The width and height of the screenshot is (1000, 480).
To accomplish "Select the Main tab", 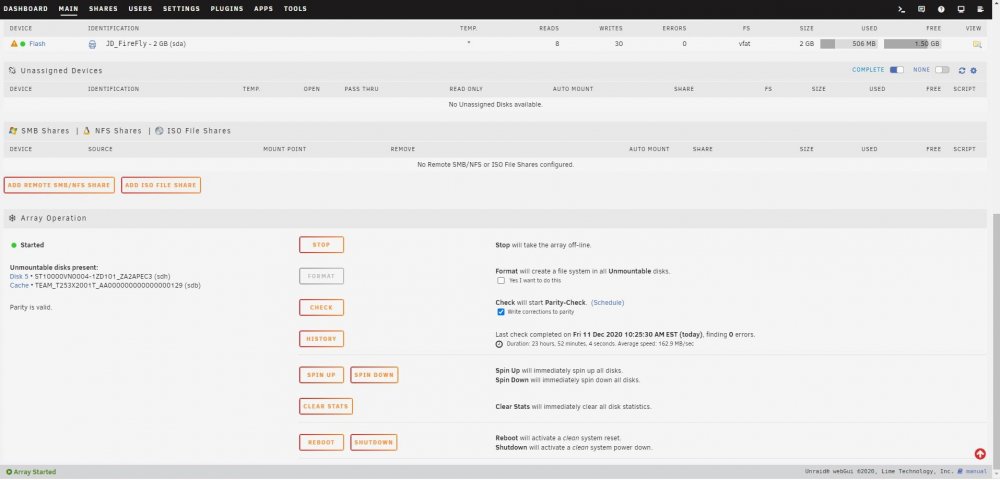I will (68, 9).
